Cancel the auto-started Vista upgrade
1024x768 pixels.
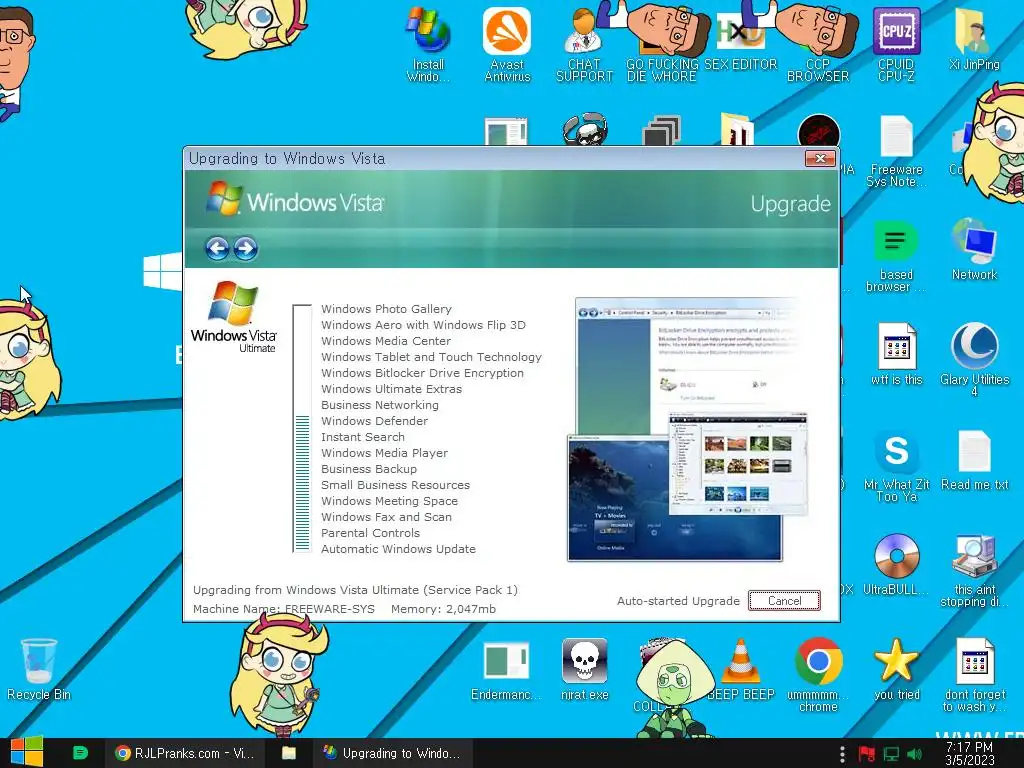coord(784,601)
